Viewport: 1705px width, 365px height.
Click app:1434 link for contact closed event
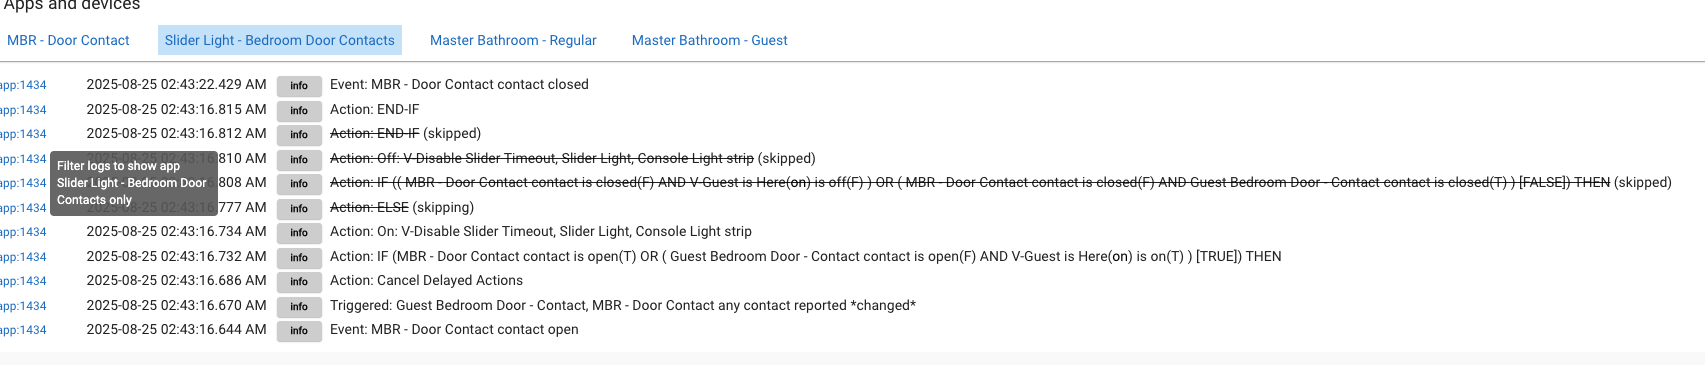tap(23, 85)
